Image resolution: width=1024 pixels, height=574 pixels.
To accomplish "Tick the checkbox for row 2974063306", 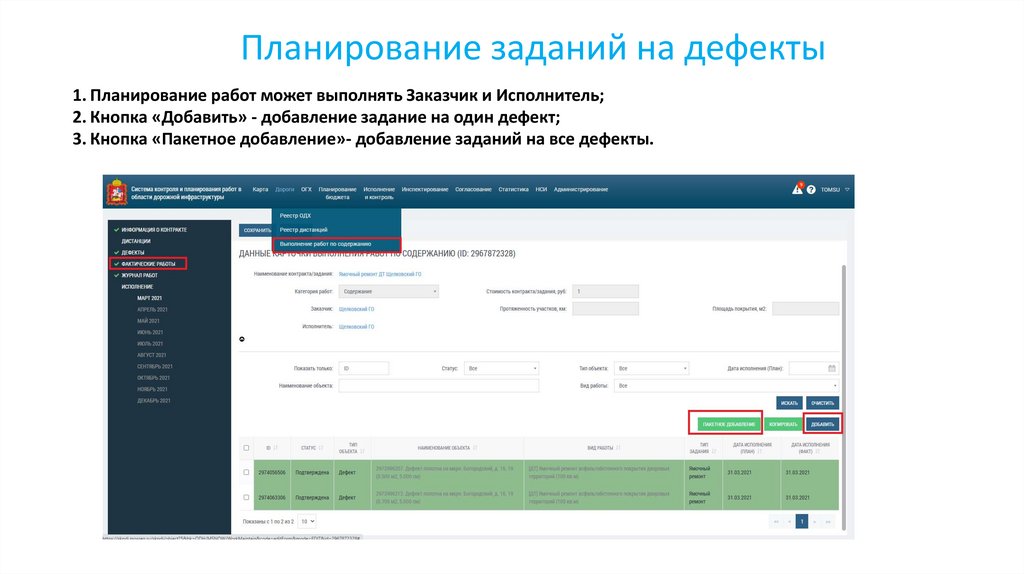I will click(x=246, y=497).
